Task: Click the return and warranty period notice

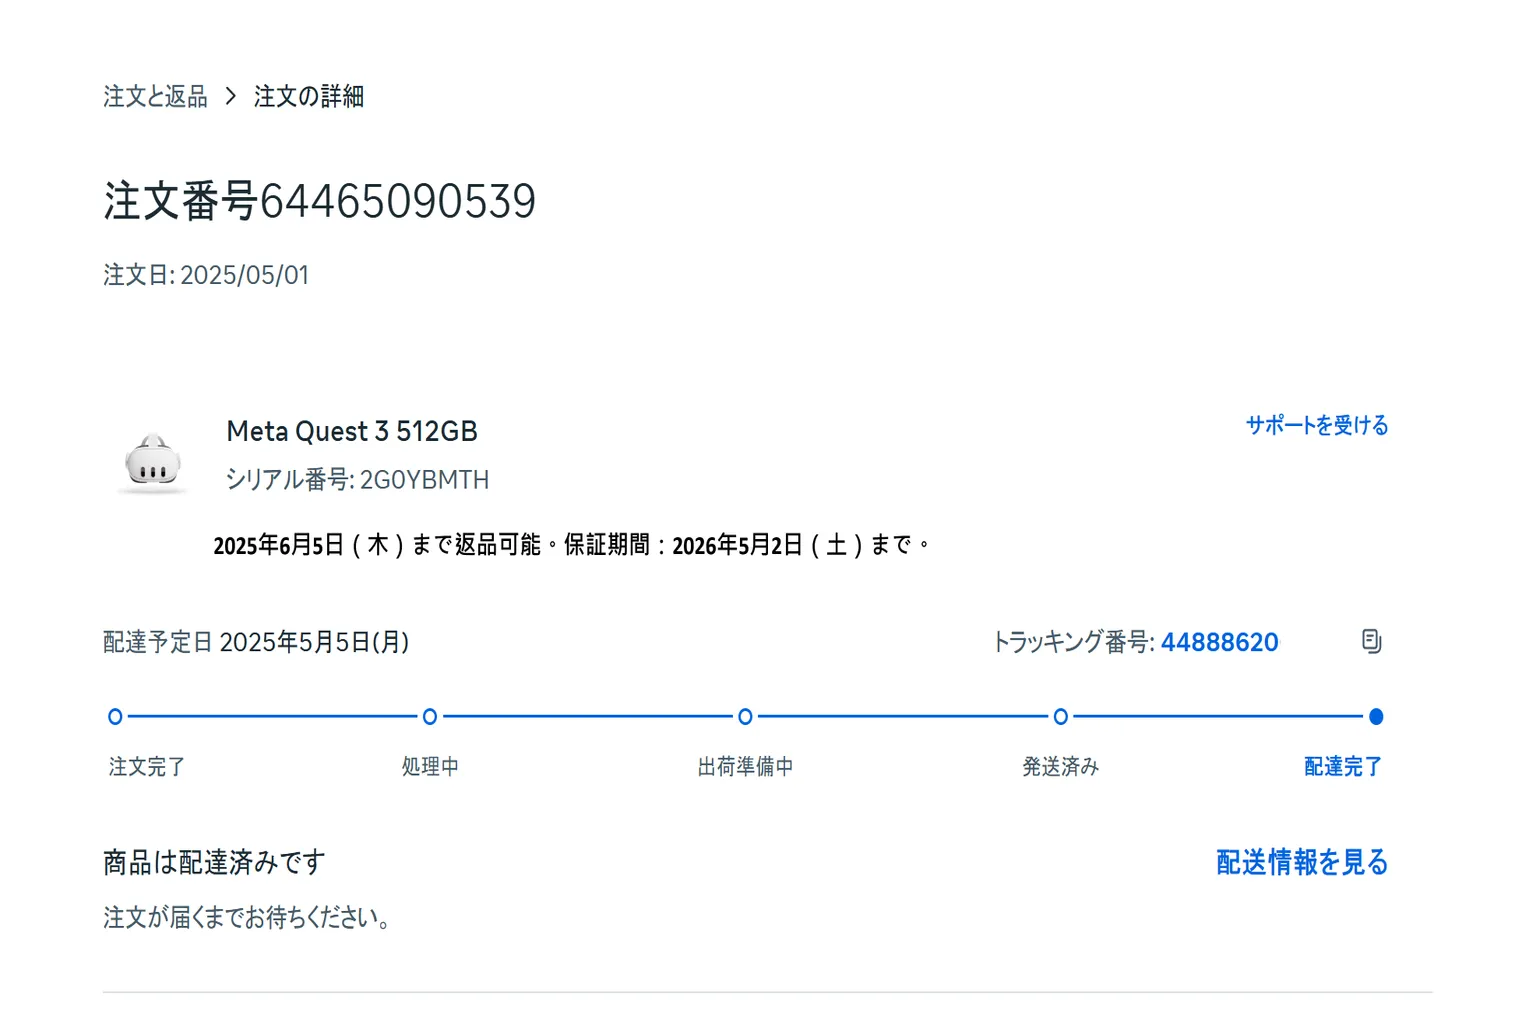Action: click(572, 545)
